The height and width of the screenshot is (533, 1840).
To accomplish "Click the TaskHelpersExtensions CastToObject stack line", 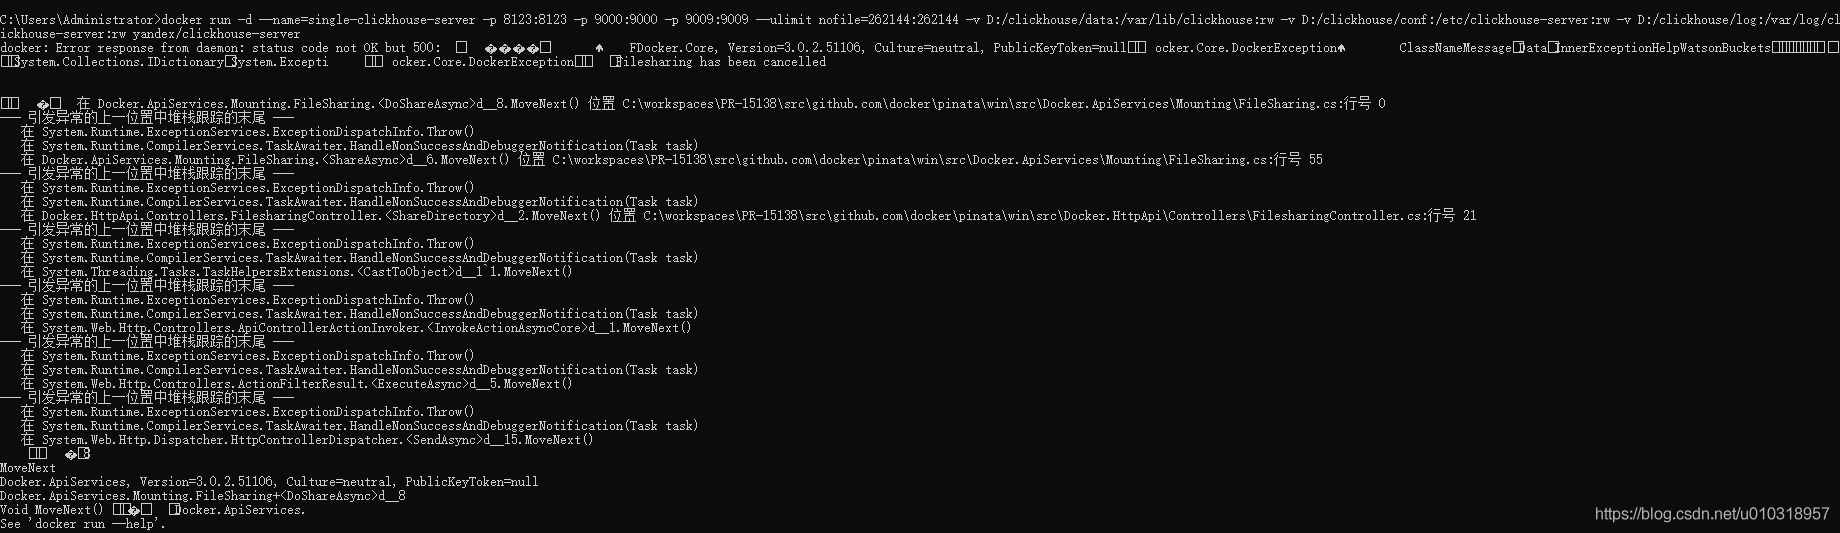I will (297, 272).
